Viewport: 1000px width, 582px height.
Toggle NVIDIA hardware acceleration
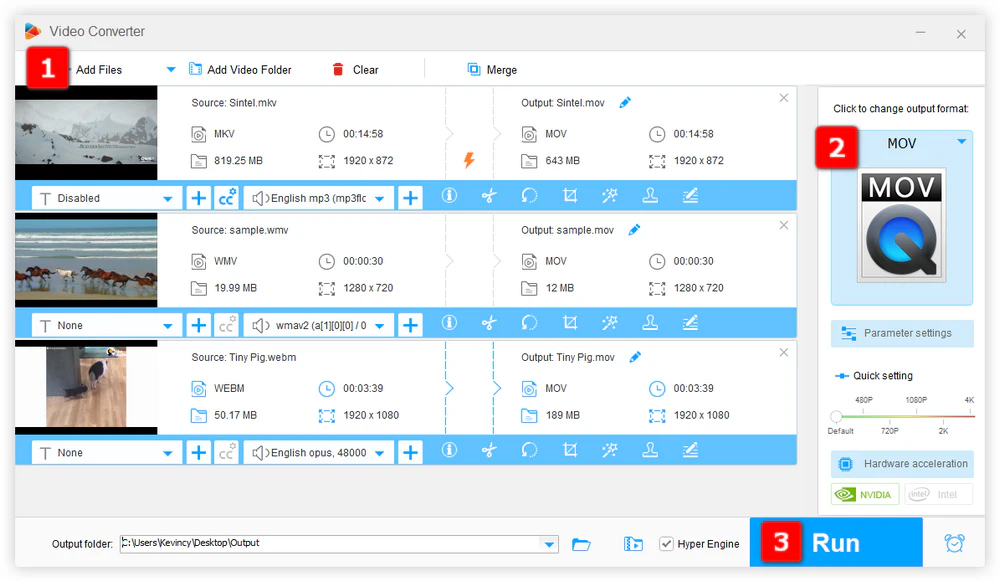tap(865, 494)
